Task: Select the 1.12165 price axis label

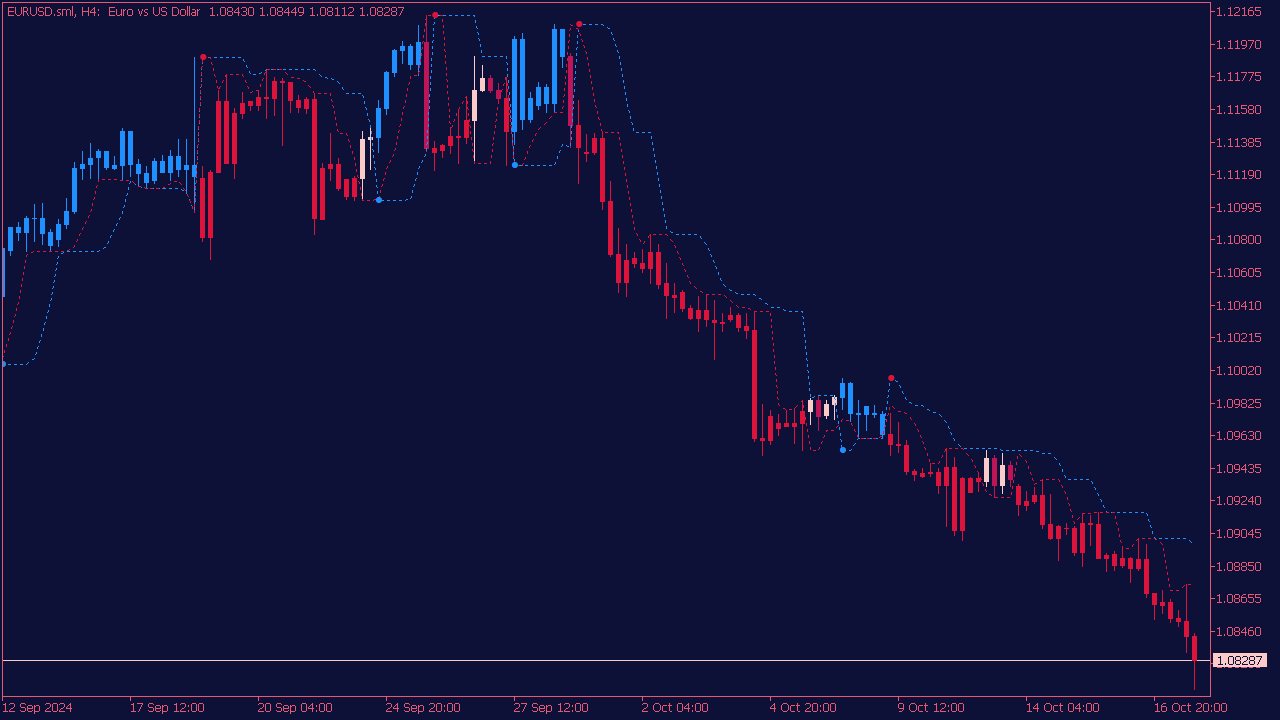Action: tap(1239, 12)
